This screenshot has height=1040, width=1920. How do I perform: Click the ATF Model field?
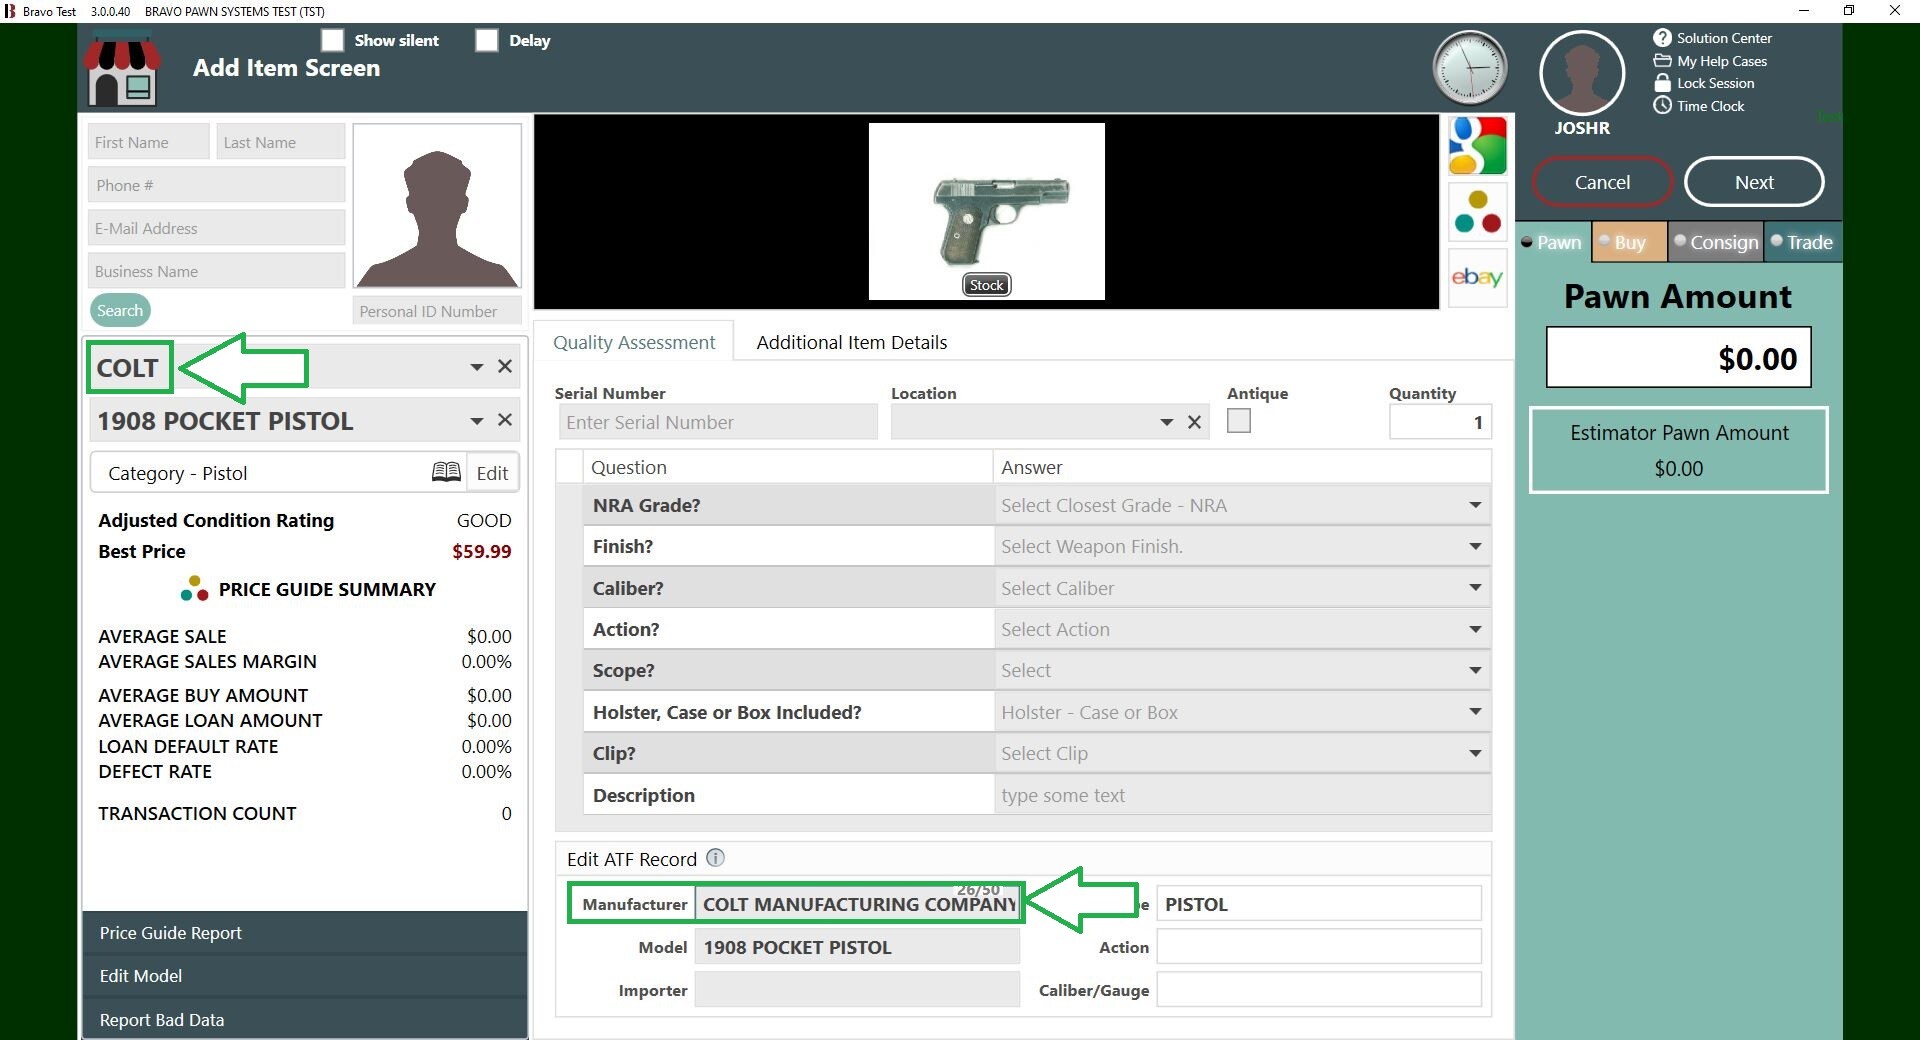(857, 947)
